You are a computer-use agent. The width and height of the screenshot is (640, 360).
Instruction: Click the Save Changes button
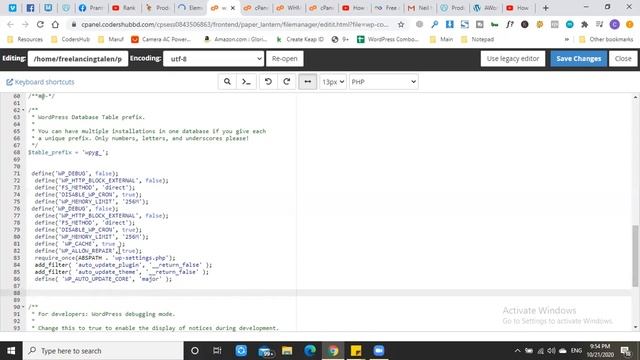578,59
